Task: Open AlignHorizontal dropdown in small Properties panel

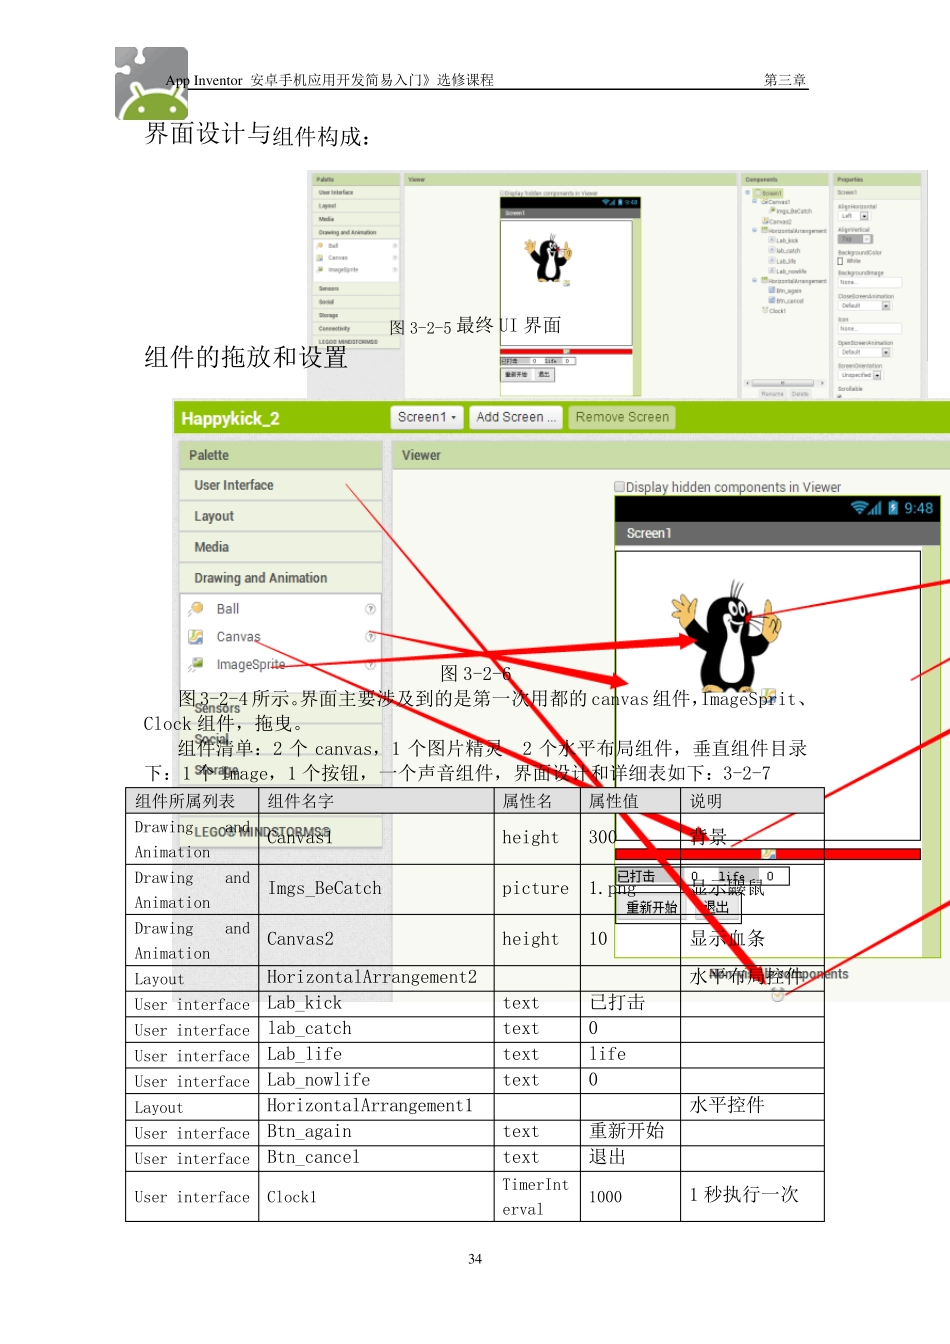Action: 864,216
